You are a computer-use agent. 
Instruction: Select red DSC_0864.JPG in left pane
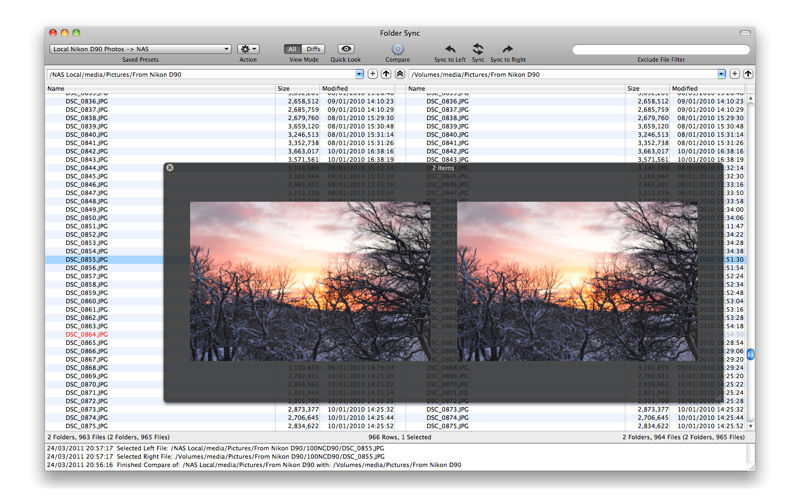tap(87, 335)
